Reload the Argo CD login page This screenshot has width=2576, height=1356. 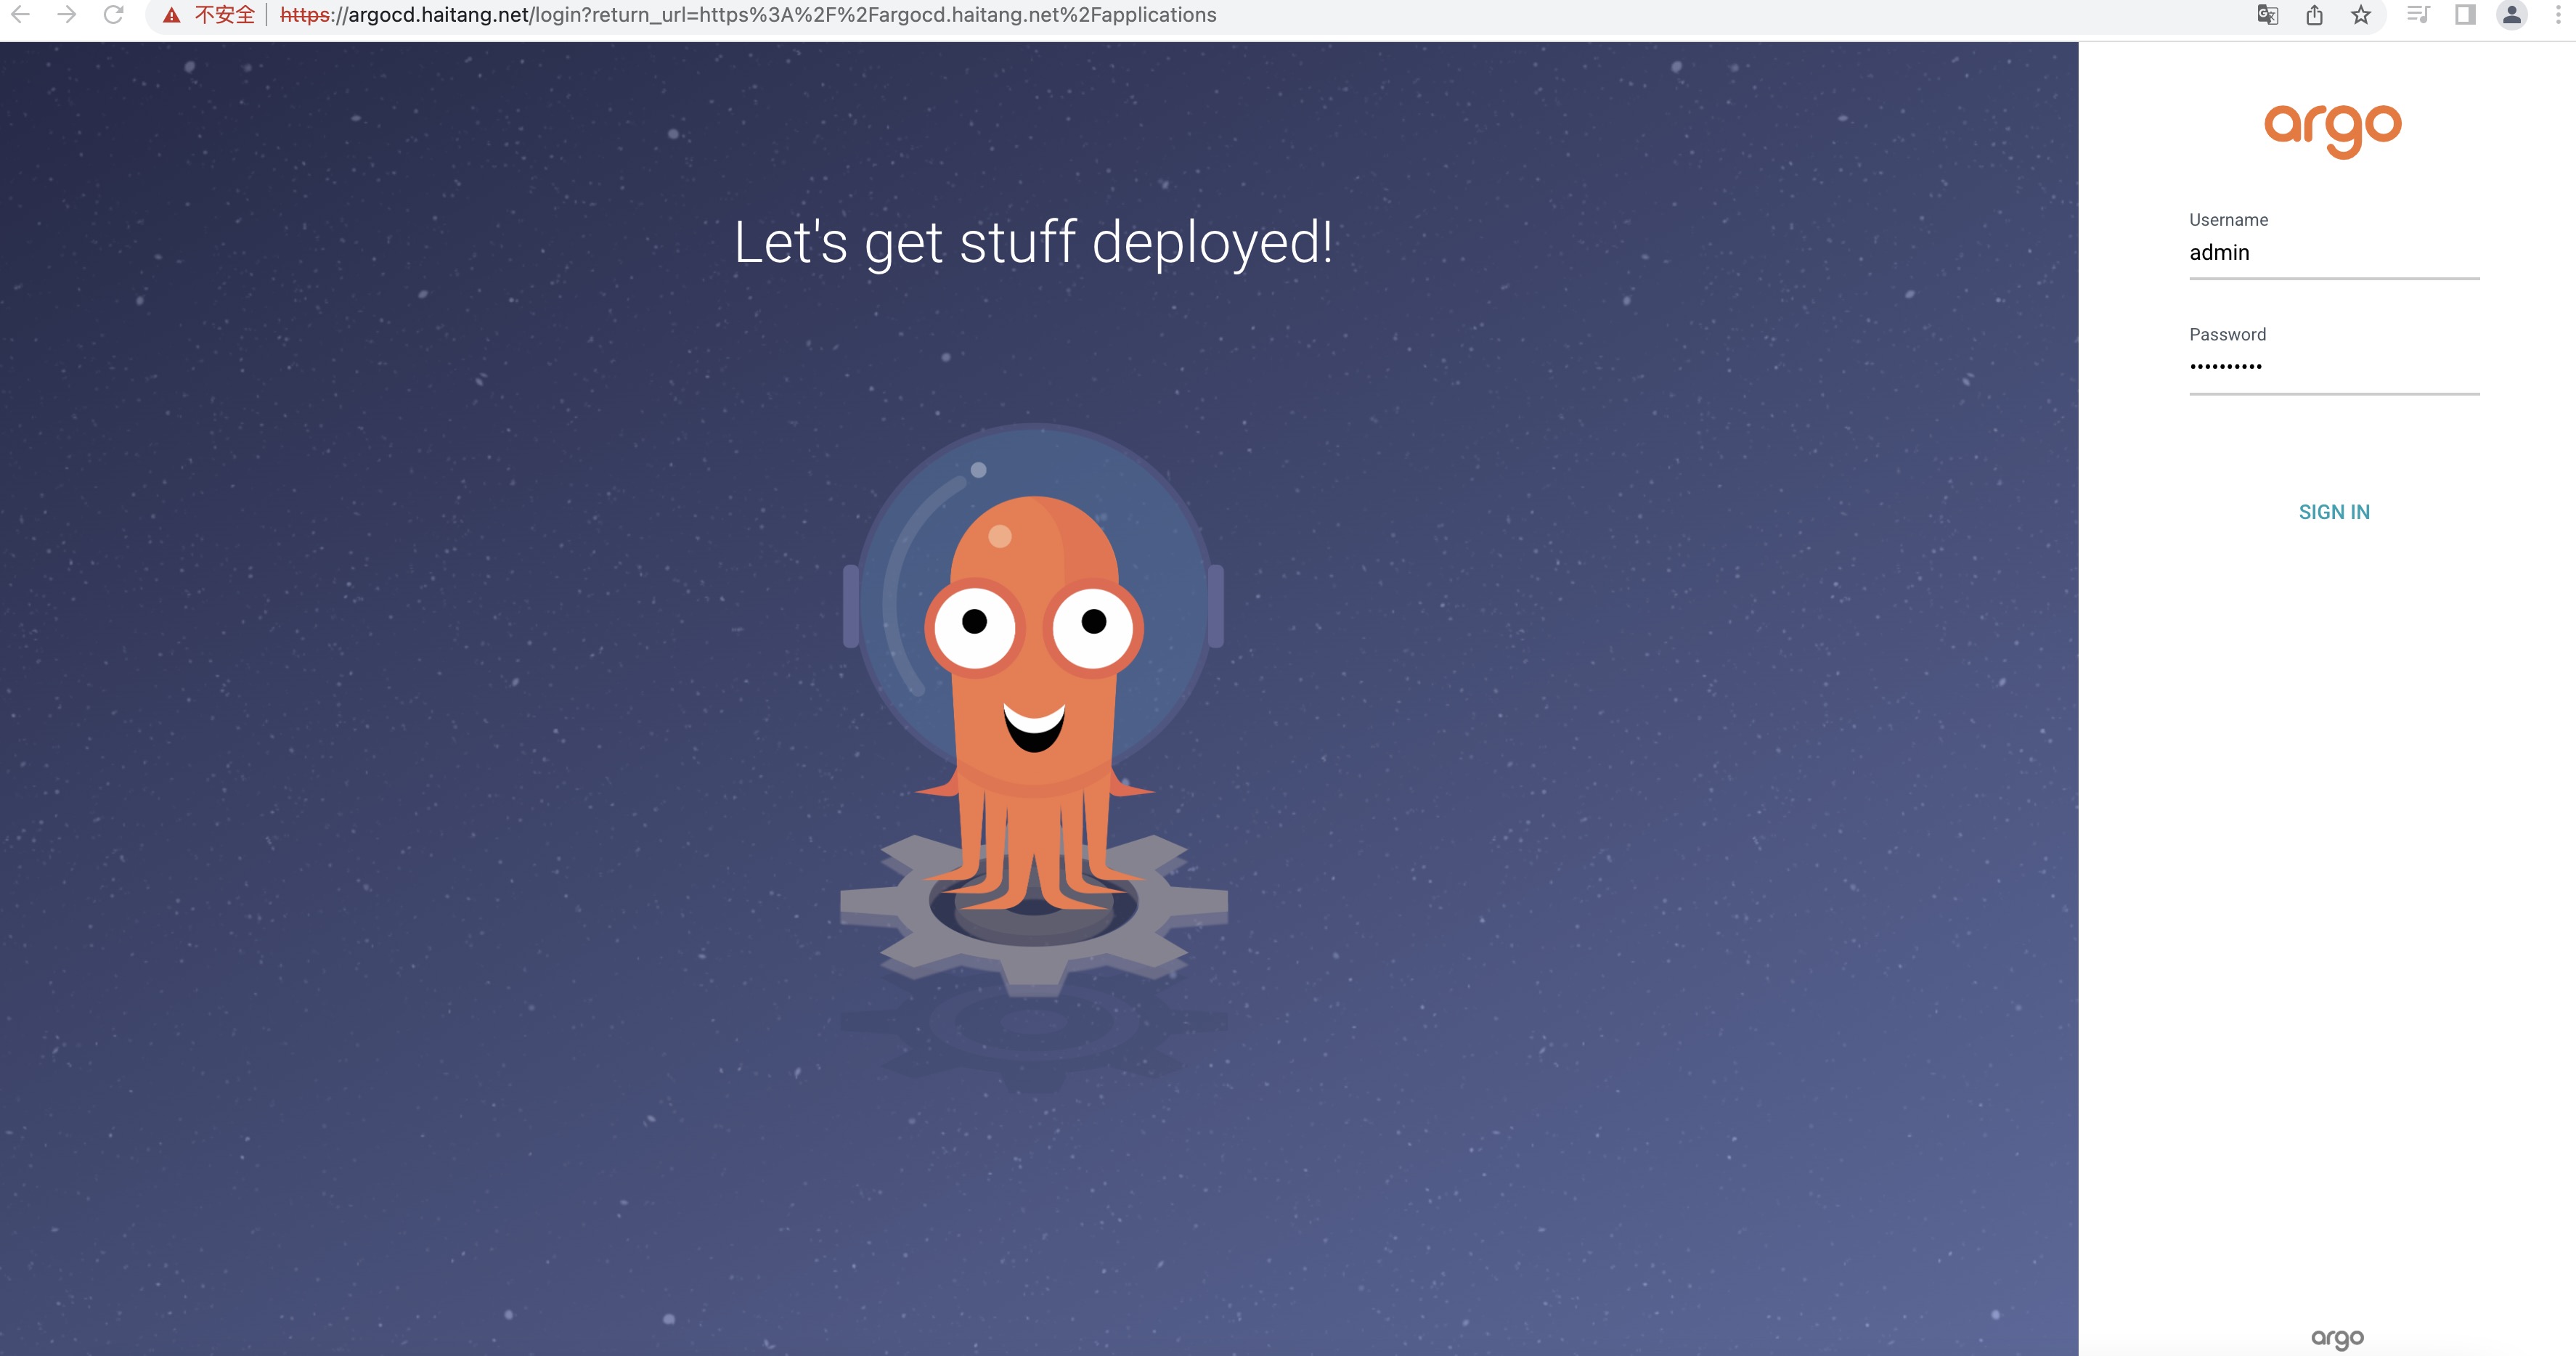pos(114,15)
